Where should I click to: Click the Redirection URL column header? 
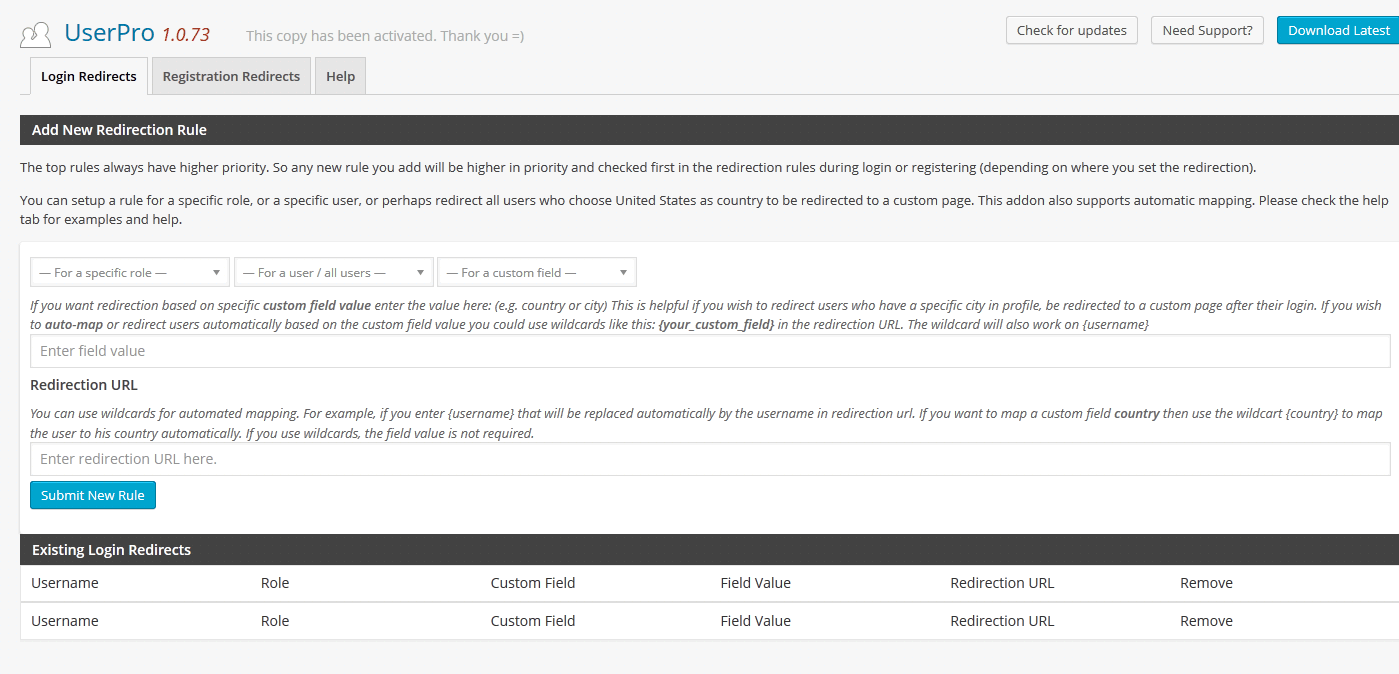pos(1002,583)
